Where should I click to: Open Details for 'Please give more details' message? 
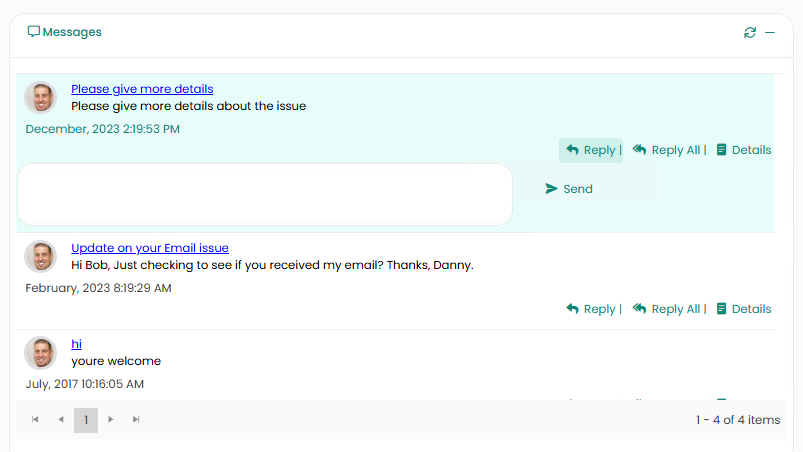coord(743,150)
